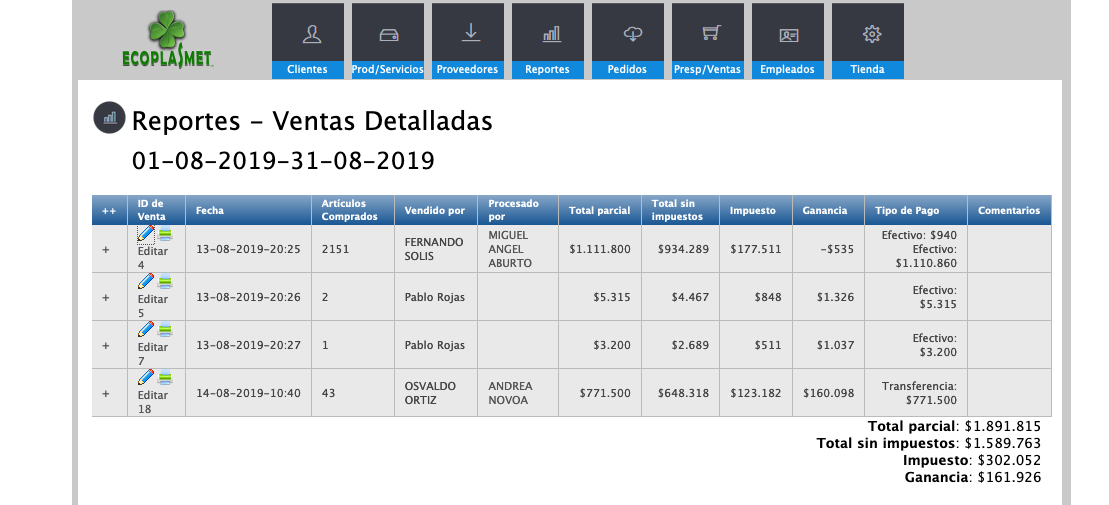Expand the Osvaldo Ortiz sale row
Viewport: 1109px width, 505px height.
pos(106,393)
